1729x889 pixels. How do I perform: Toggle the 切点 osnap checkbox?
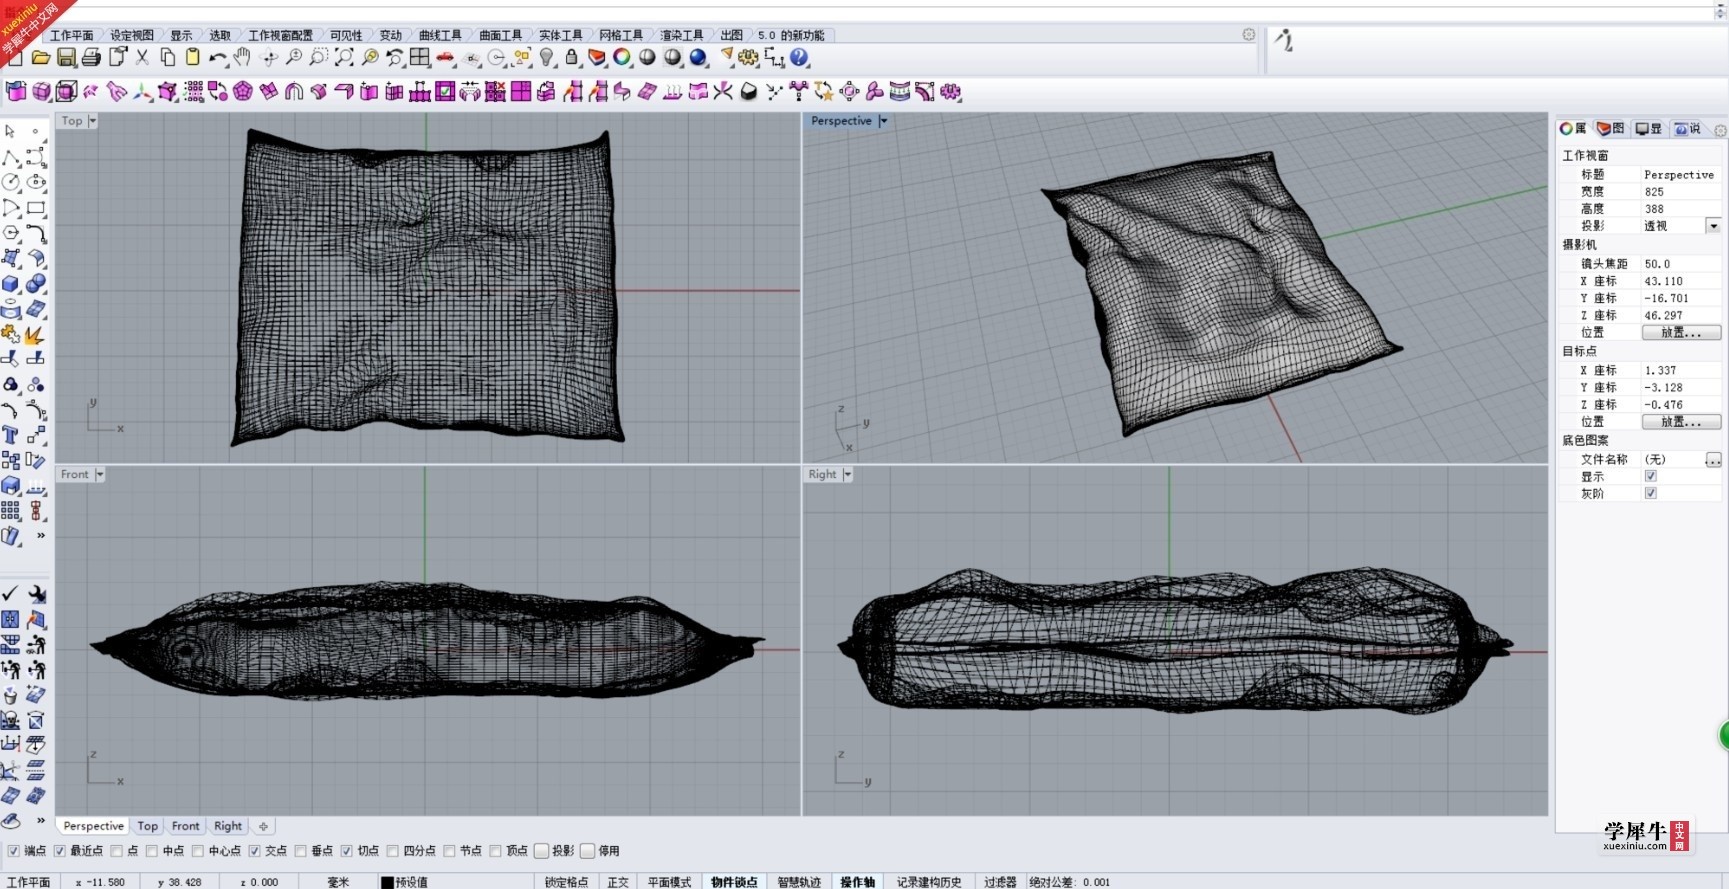346,851
